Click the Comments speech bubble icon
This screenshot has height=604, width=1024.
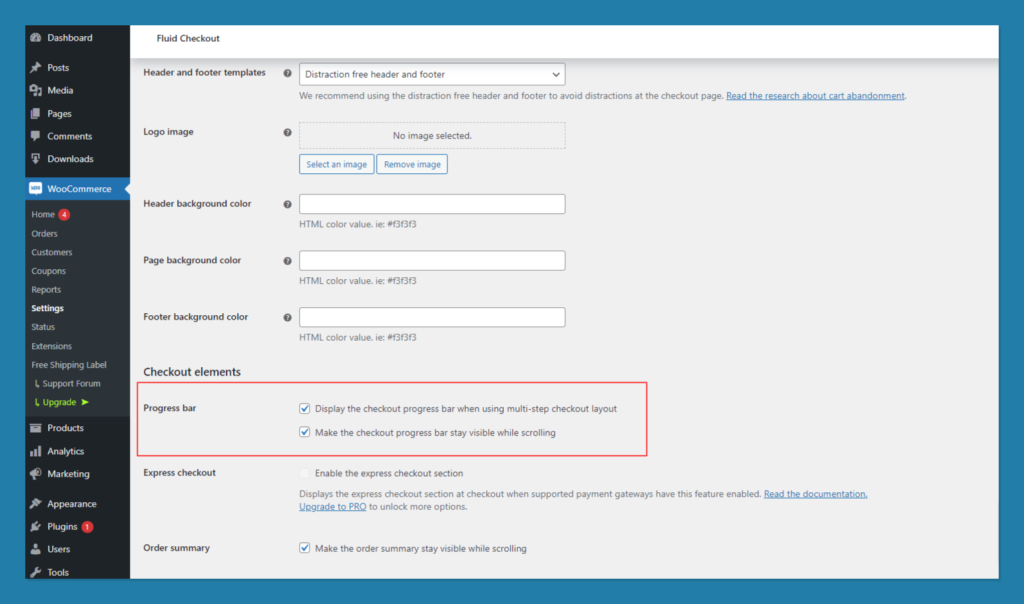(x=36, y=136)
